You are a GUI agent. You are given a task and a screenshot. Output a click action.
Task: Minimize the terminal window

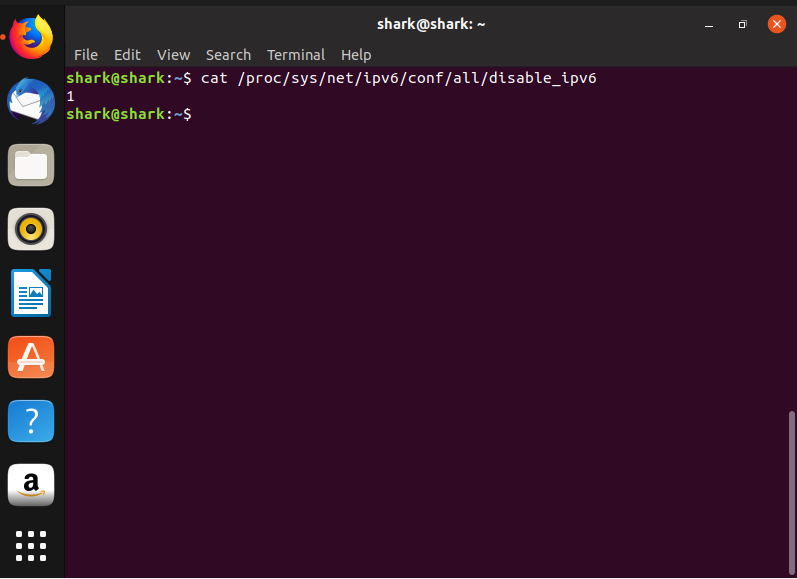709,24
